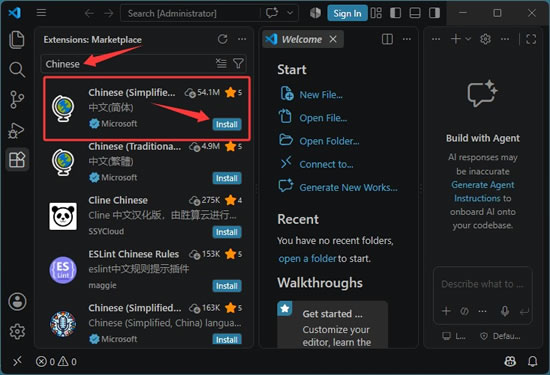The width and height of the screenshot is (550, 375).
Task: Open Source Control view
Action: point(17,100)
